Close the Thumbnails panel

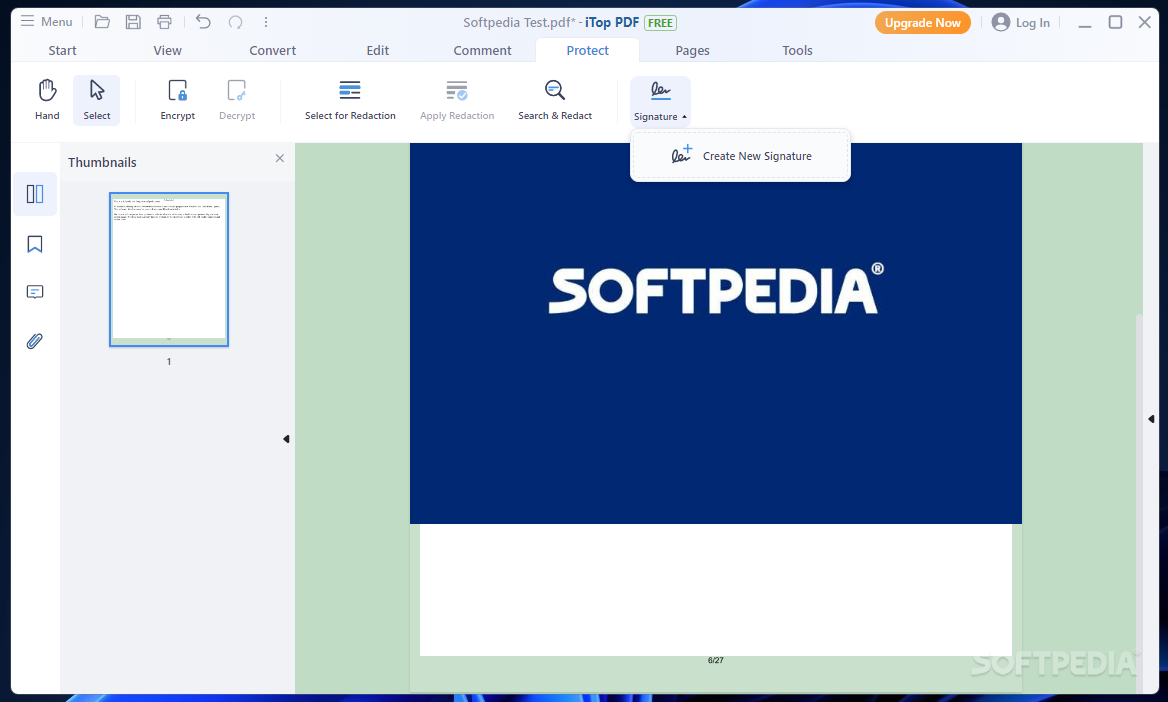pos(279,158)
